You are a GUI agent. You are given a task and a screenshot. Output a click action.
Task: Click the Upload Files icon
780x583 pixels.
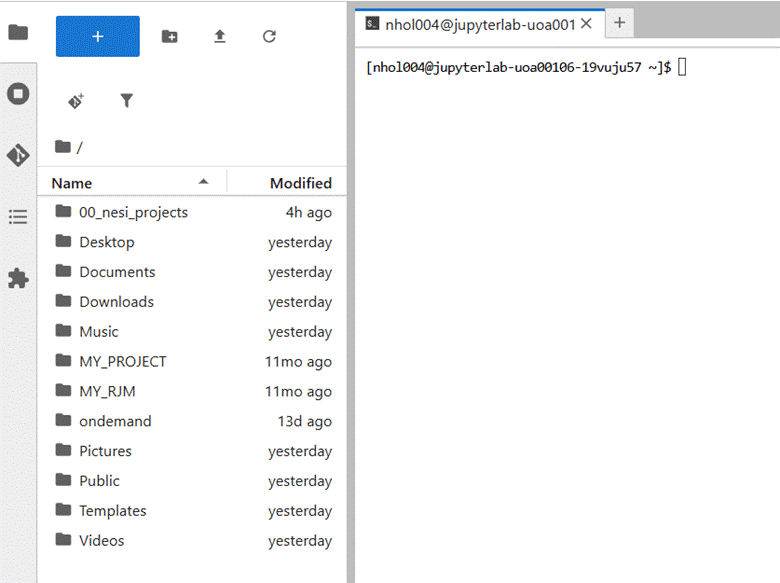[x=220, y=36]
